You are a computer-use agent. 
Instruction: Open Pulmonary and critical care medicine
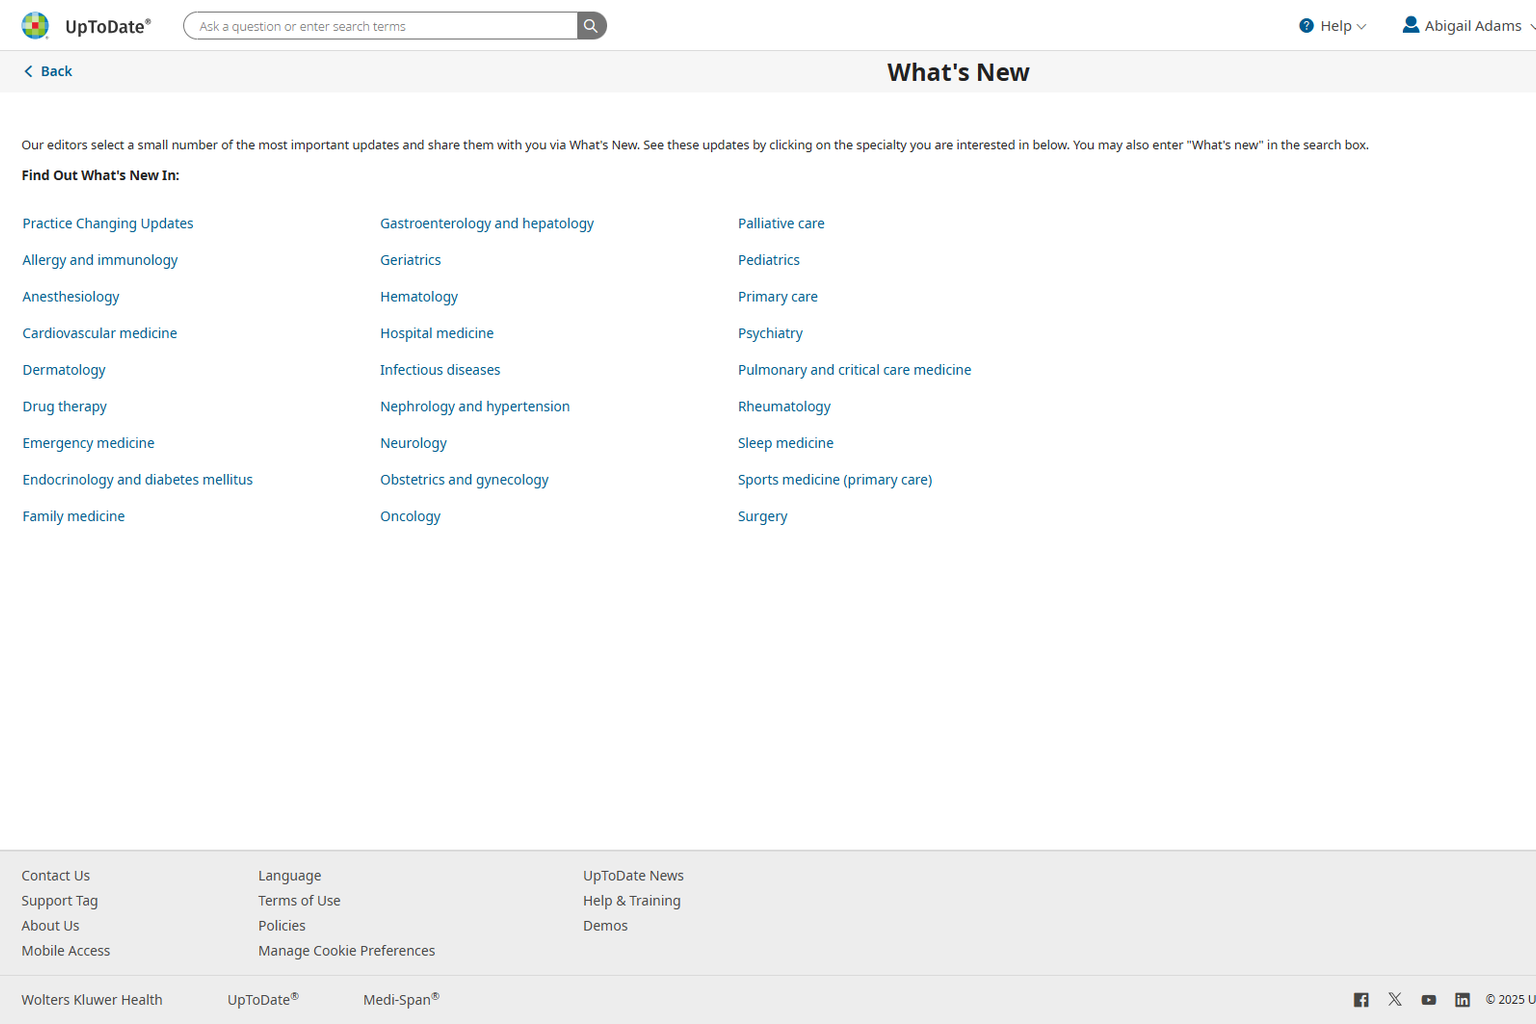[854, 370]
